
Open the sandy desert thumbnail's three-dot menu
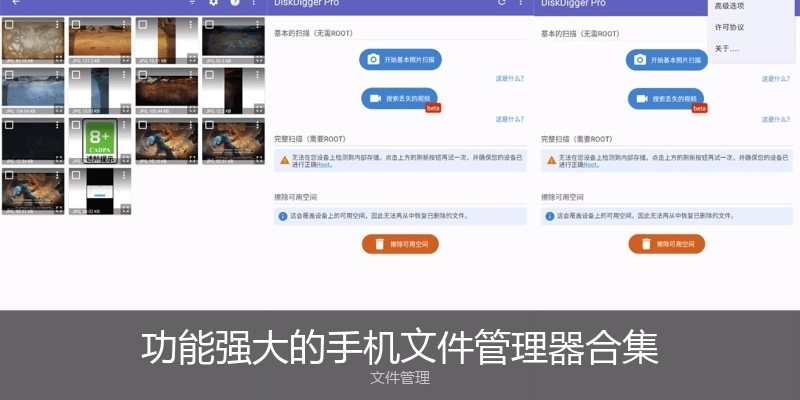pos(124,24)
